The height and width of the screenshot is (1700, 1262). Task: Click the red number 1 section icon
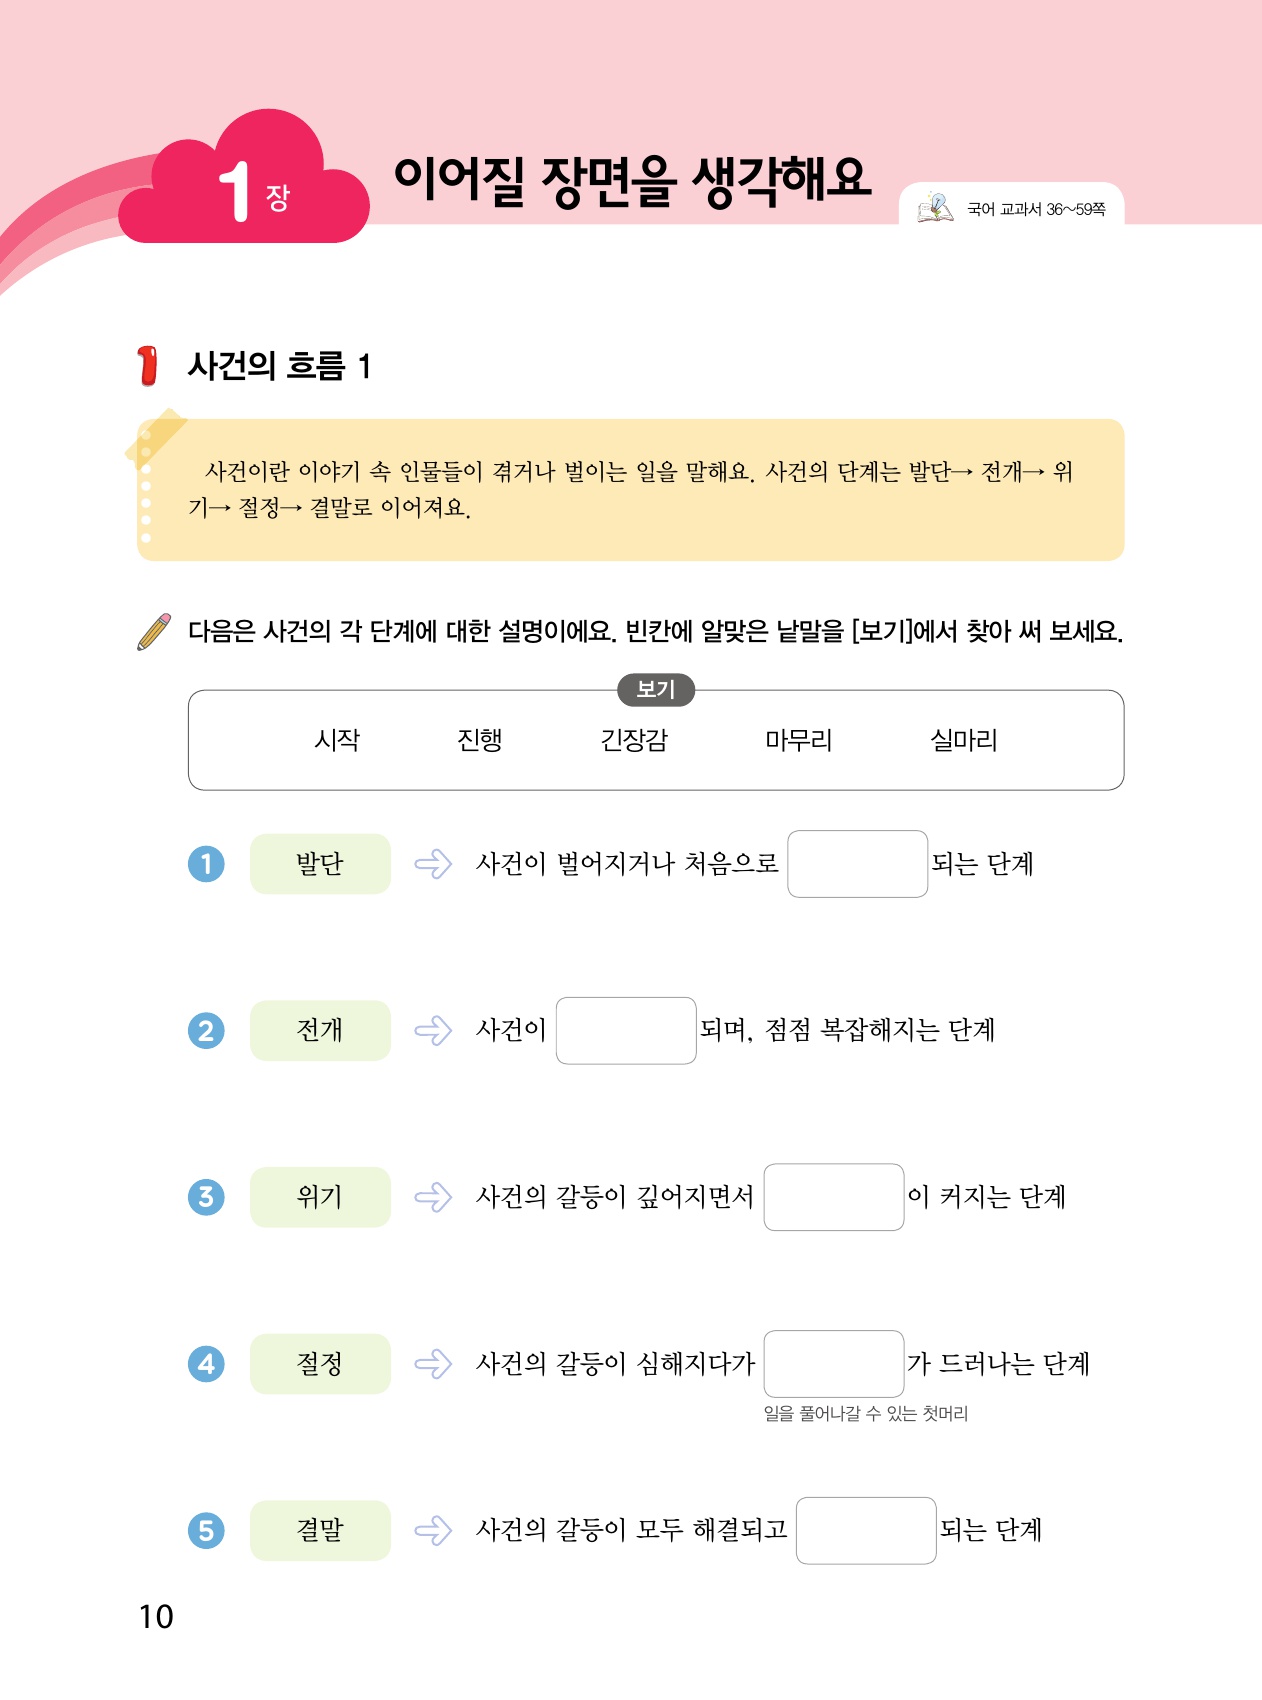coord(148,366)
